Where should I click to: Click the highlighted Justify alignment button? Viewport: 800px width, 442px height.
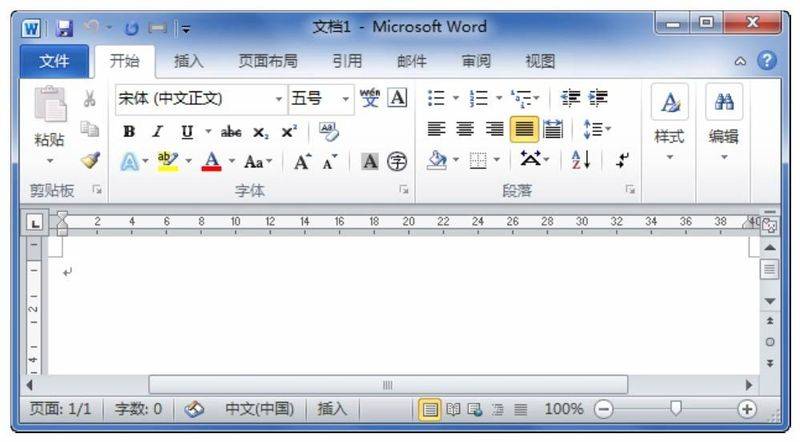pyautogui.click(x=524, y=129)
